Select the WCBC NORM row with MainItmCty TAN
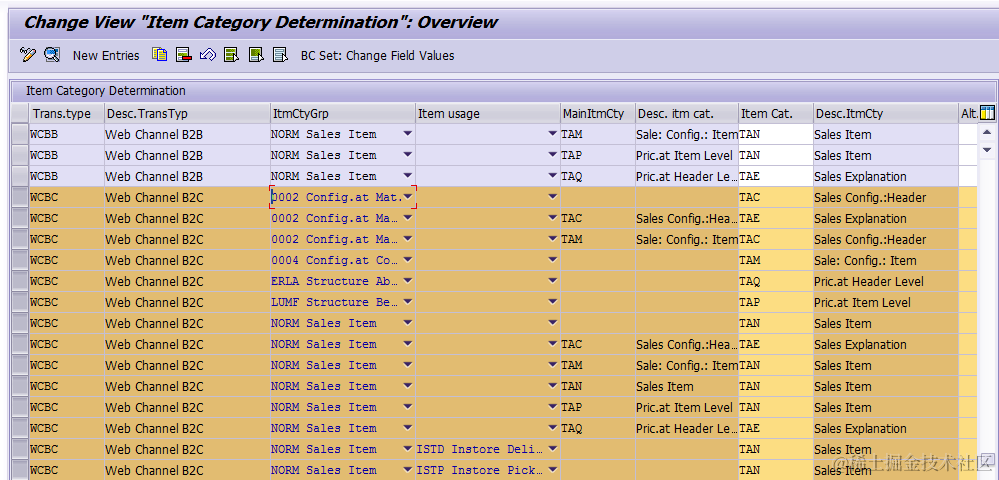Screen dimensions: 999x480 [20, 386]
